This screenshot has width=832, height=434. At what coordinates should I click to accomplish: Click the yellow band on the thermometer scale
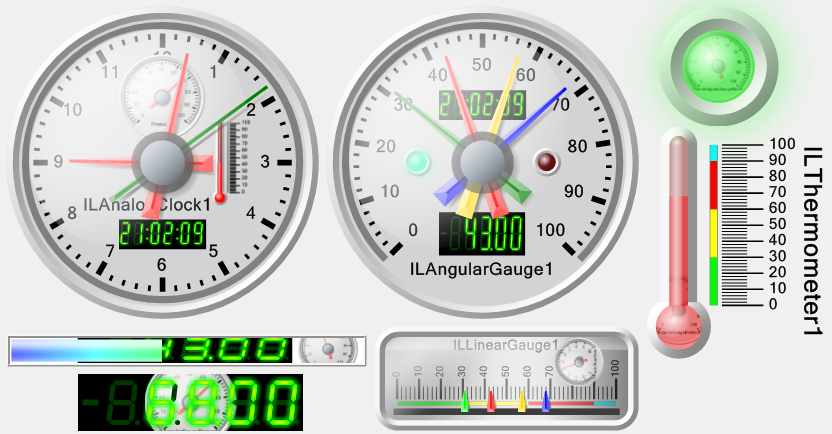[x=713, y=232]
